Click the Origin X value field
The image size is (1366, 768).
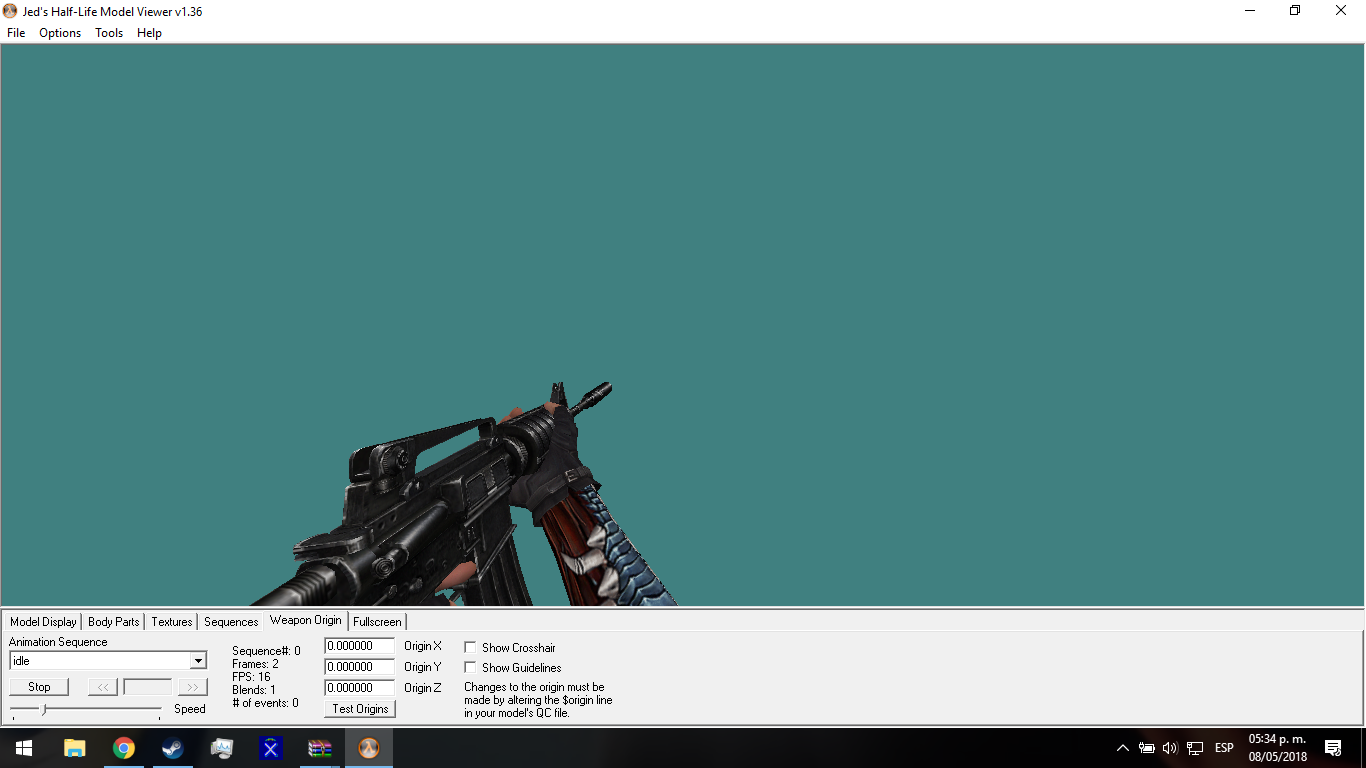pyautogui.click(x=360, y=646)
